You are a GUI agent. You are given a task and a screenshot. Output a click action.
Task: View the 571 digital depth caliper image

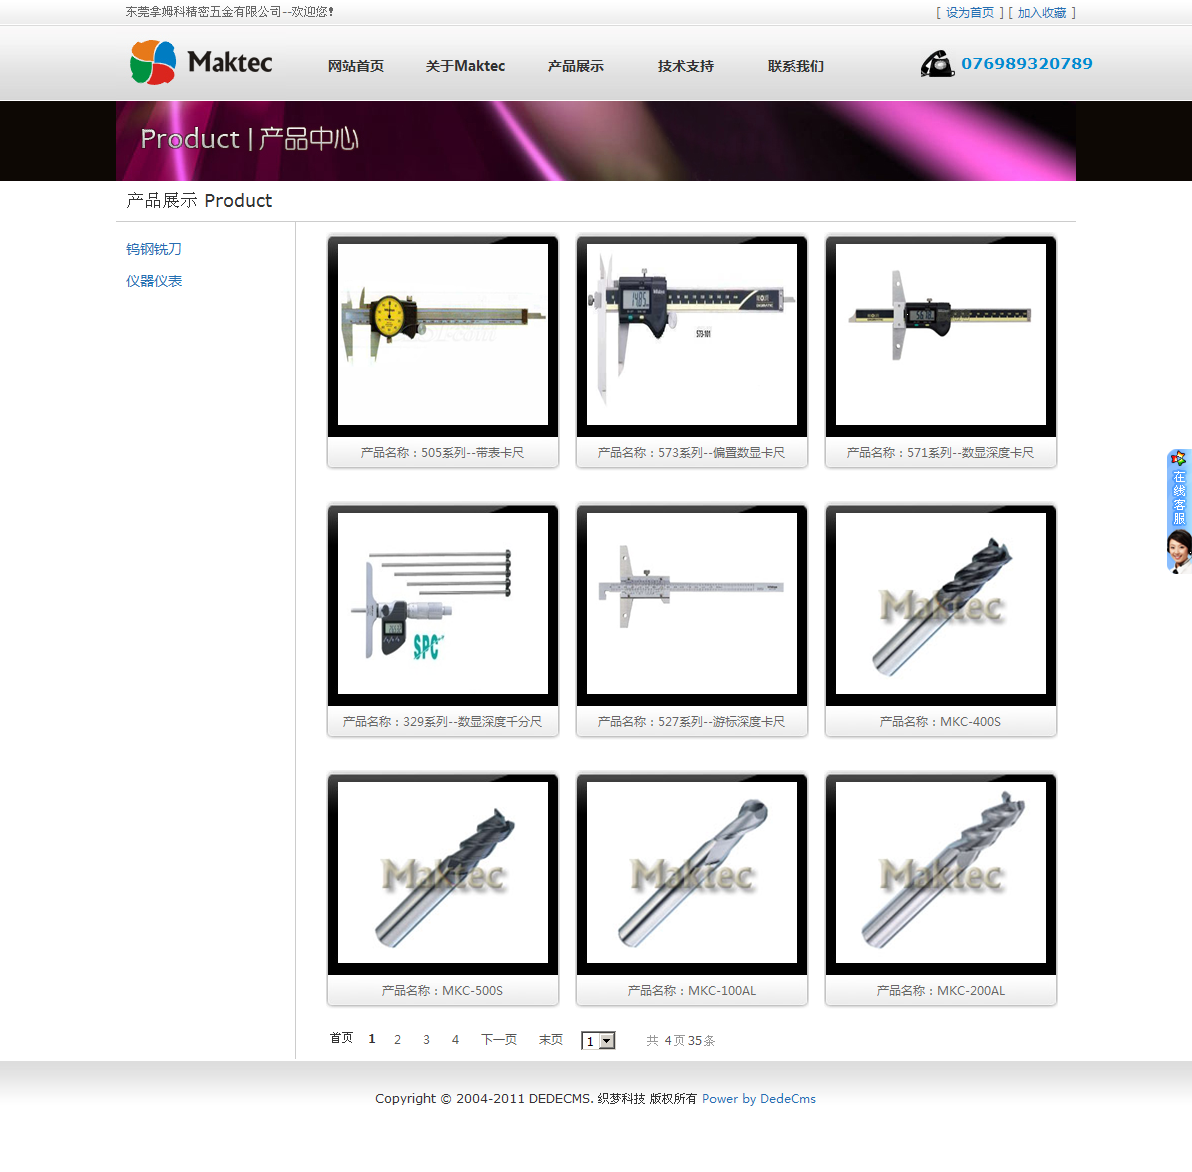click(941, 334)
